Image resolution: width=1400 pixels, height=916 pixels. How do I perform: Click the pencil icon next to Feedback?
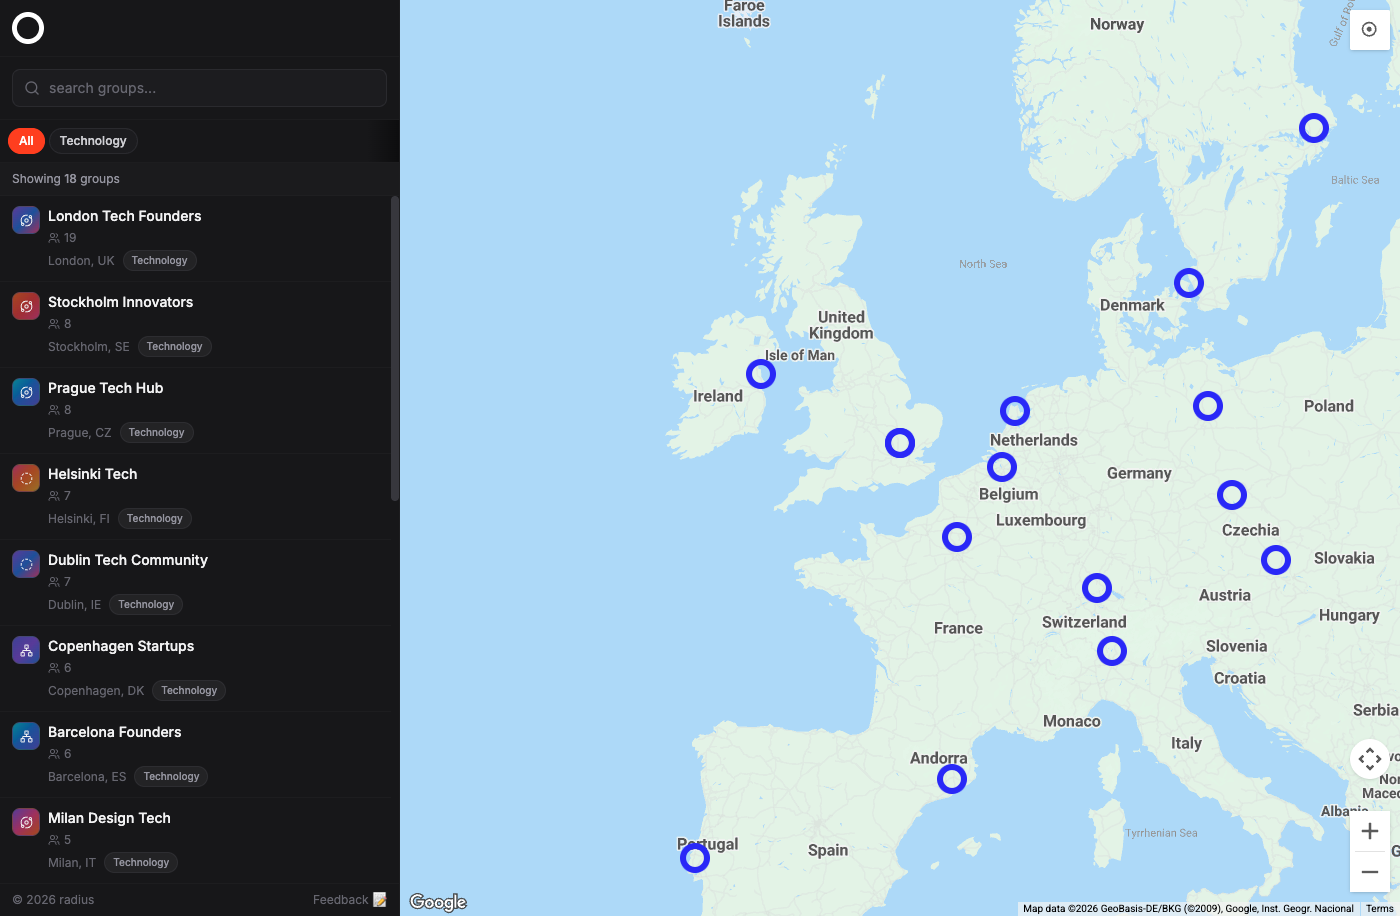click(381, 899)
